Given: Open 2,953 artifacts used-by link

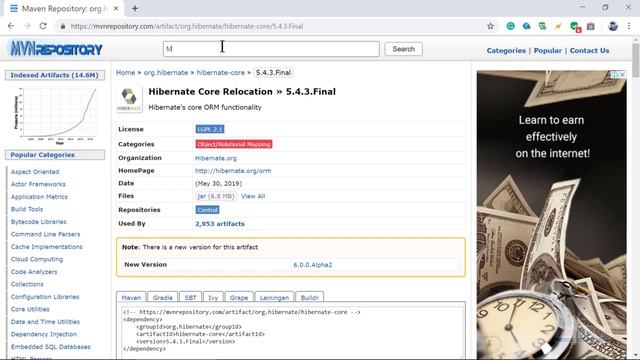Looking at the screenshot, I should (x=220, y=224).
